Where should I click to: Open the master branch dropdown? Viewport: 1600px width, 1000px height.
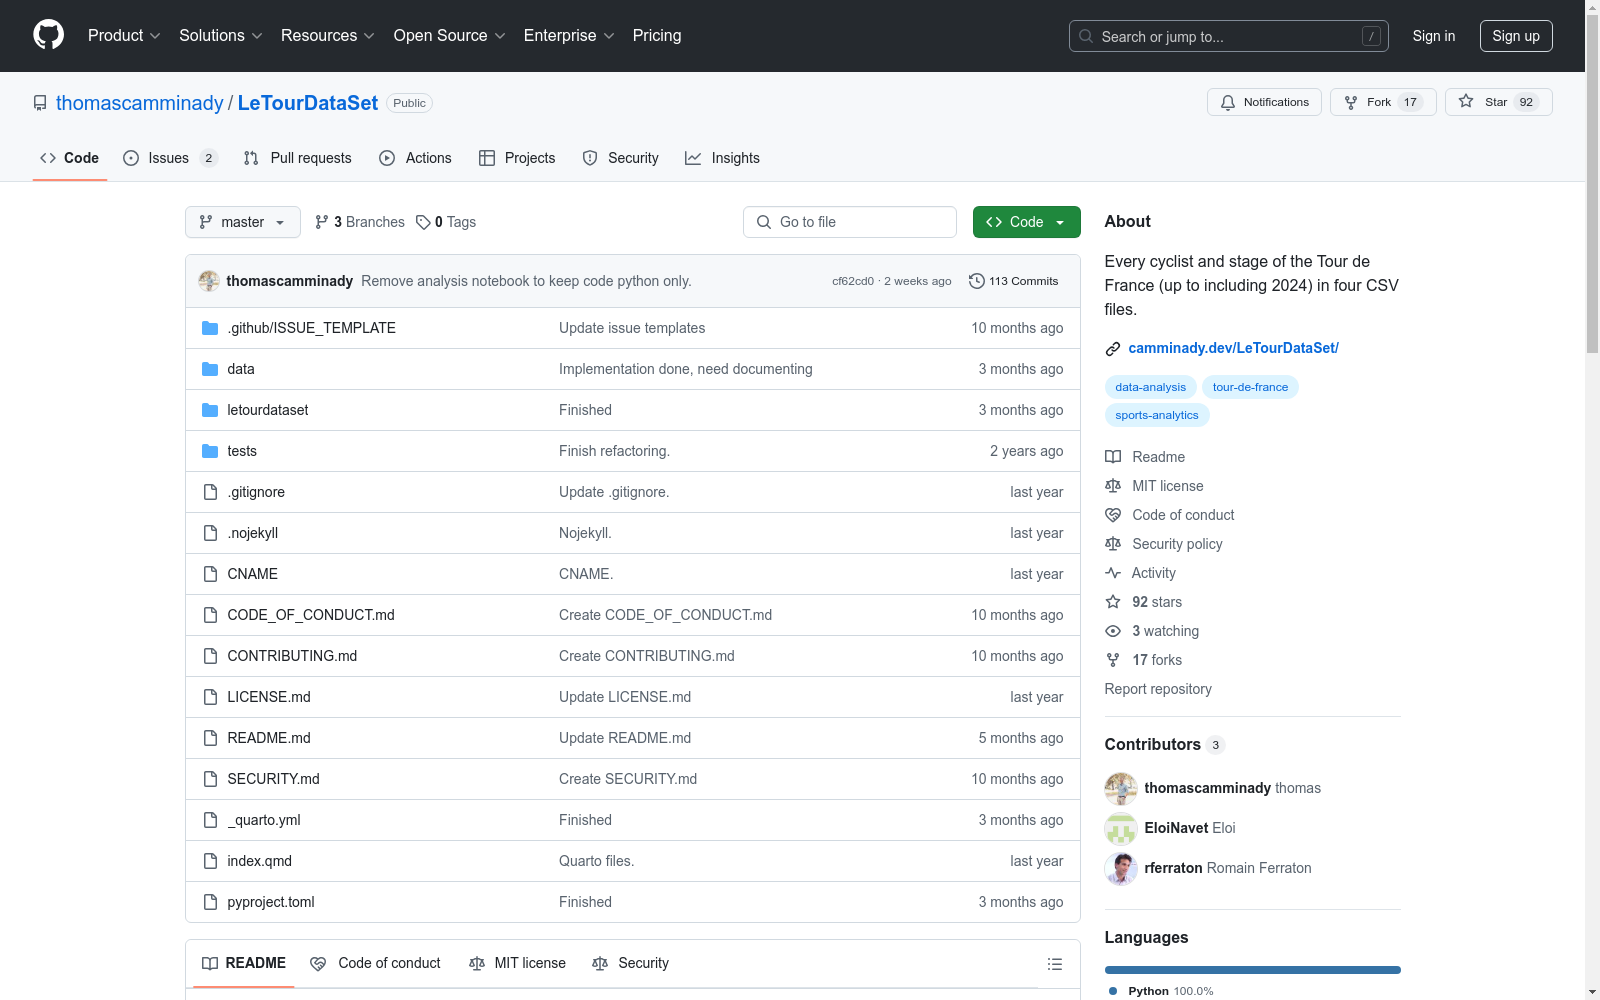243,222
